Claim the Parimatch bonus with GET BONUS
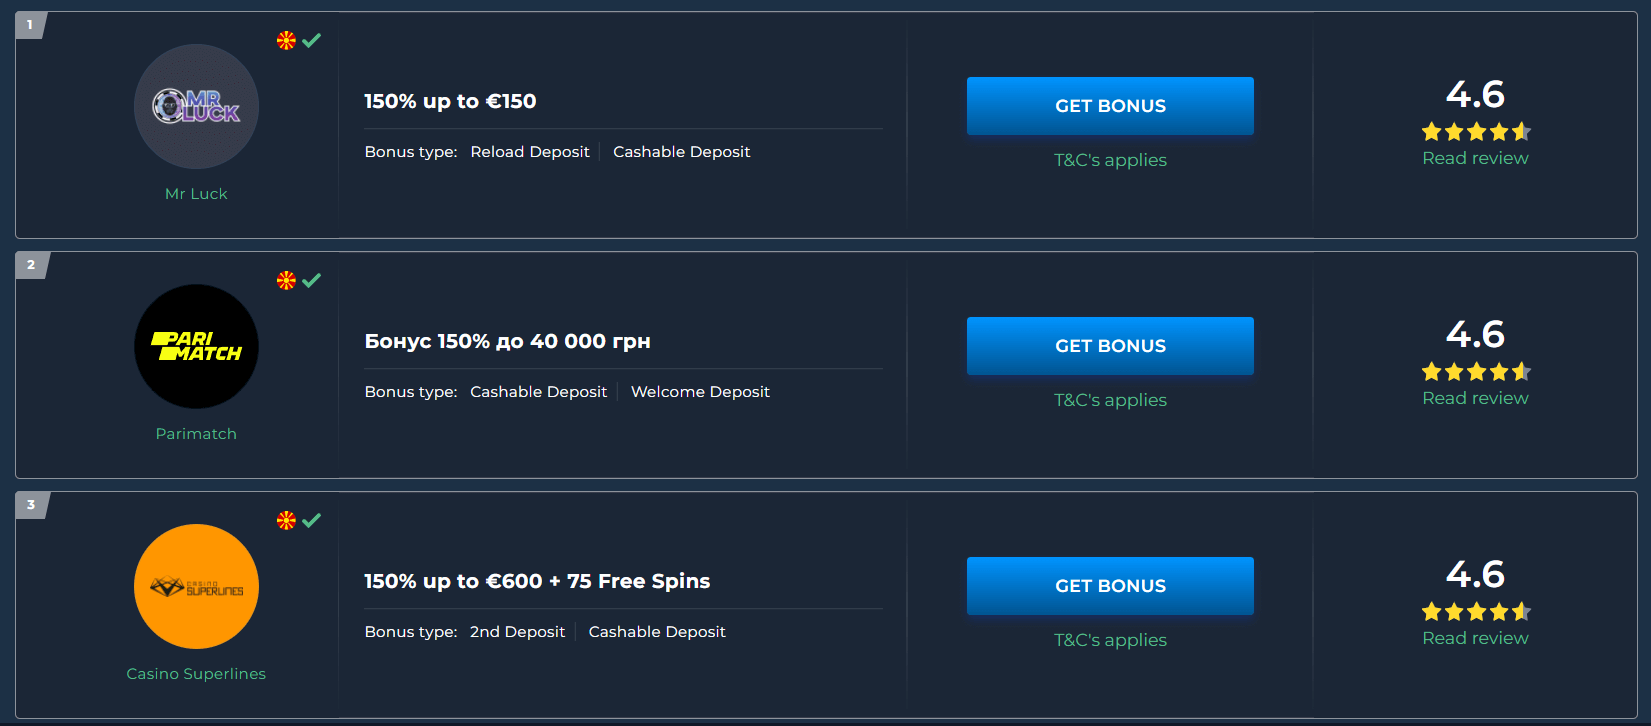Viewport: 1651px width, 726px height. (1110, 346)
